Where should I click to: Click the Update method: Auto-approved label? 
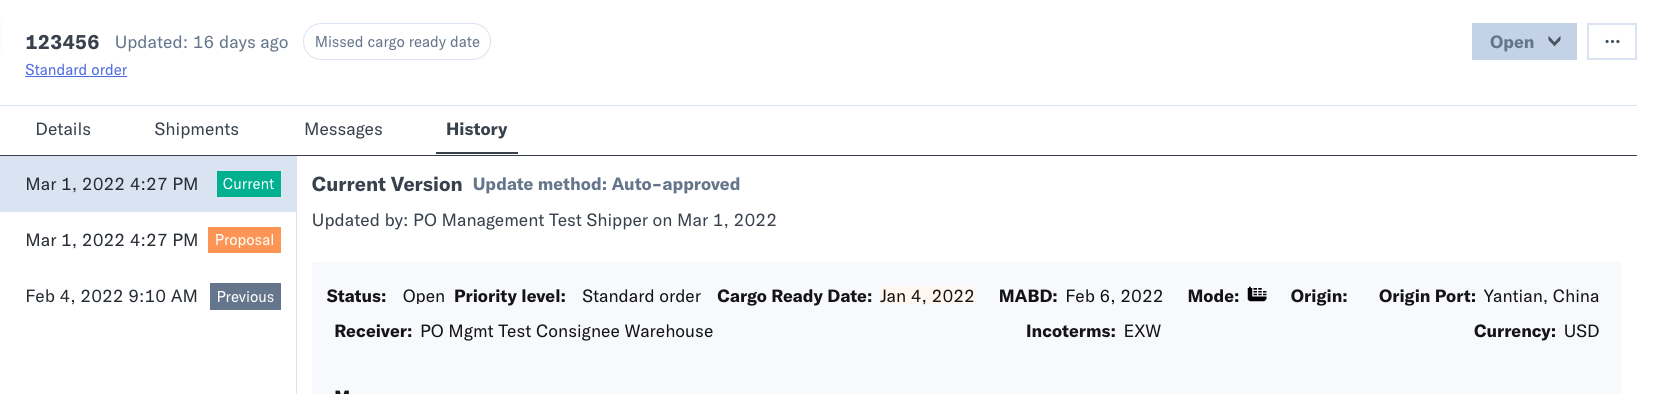[x=606, y=184]
